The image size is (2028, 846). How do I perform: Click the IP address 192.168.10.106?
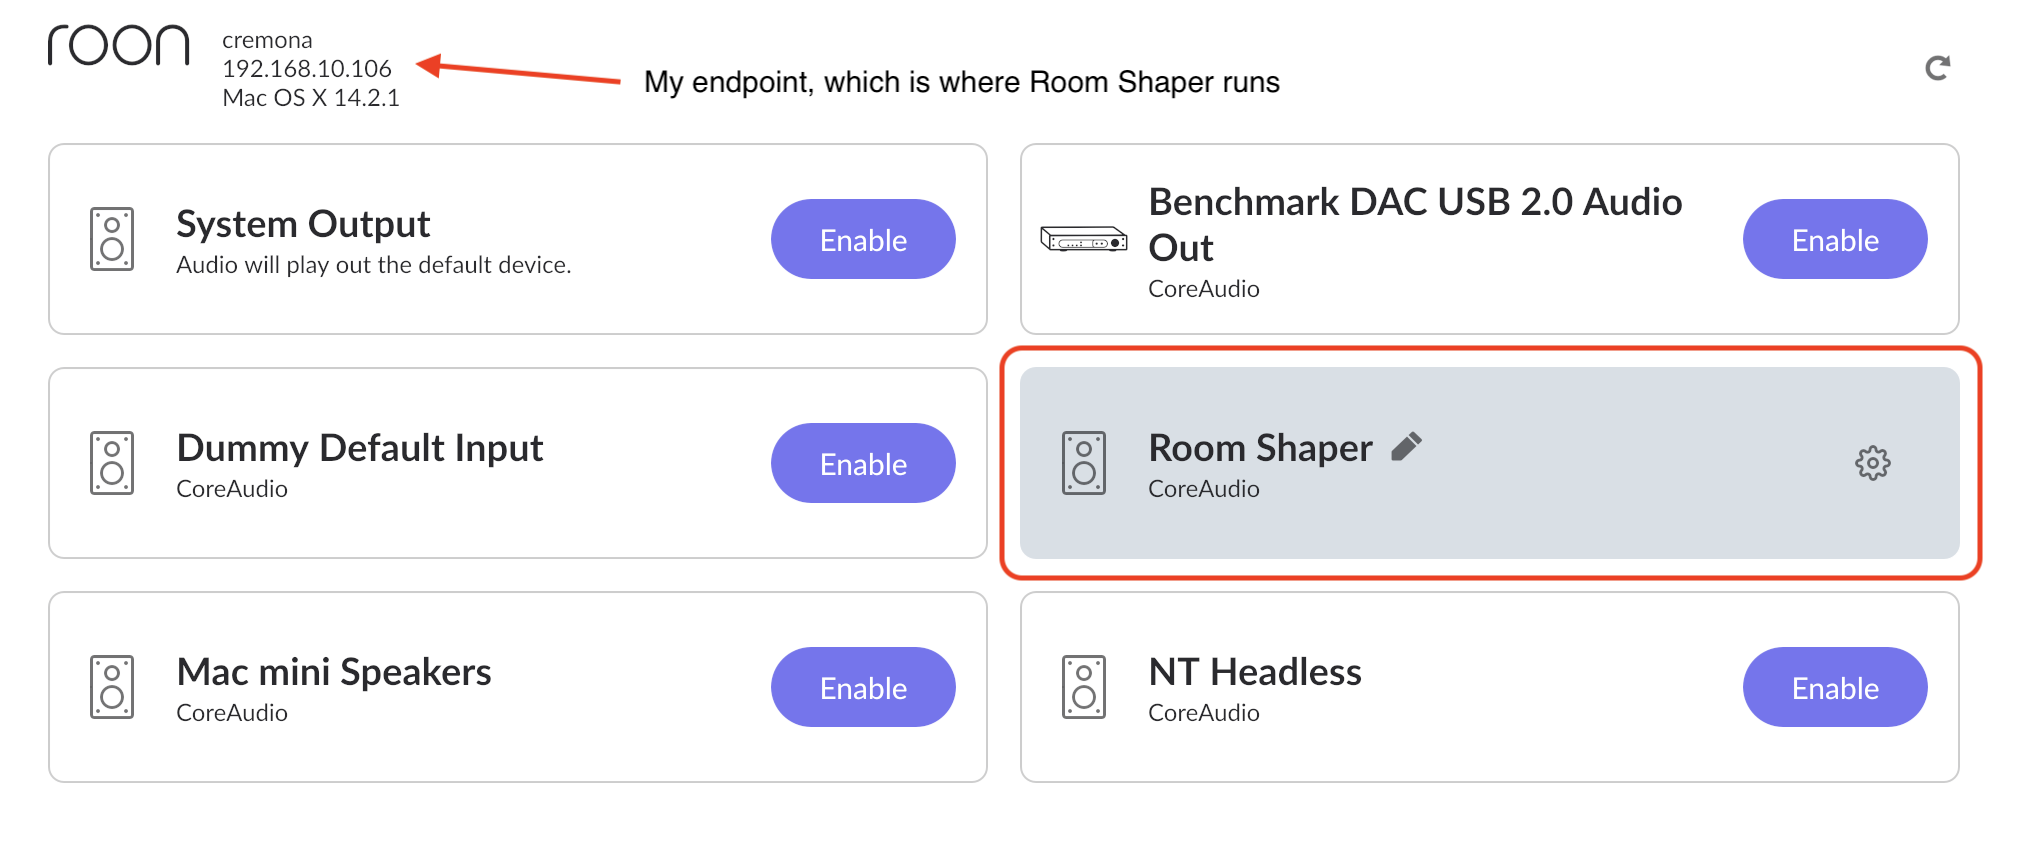pyautogui.click(x=305, y=68)
